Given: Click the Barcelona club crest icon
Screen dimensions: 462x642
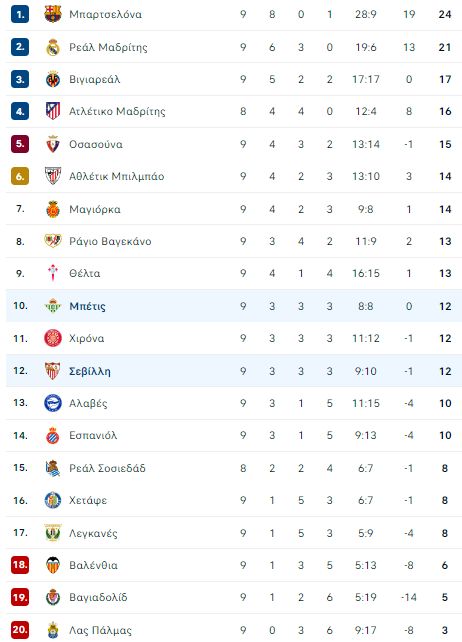Looking at the screenshot, I should pos(53,14).
